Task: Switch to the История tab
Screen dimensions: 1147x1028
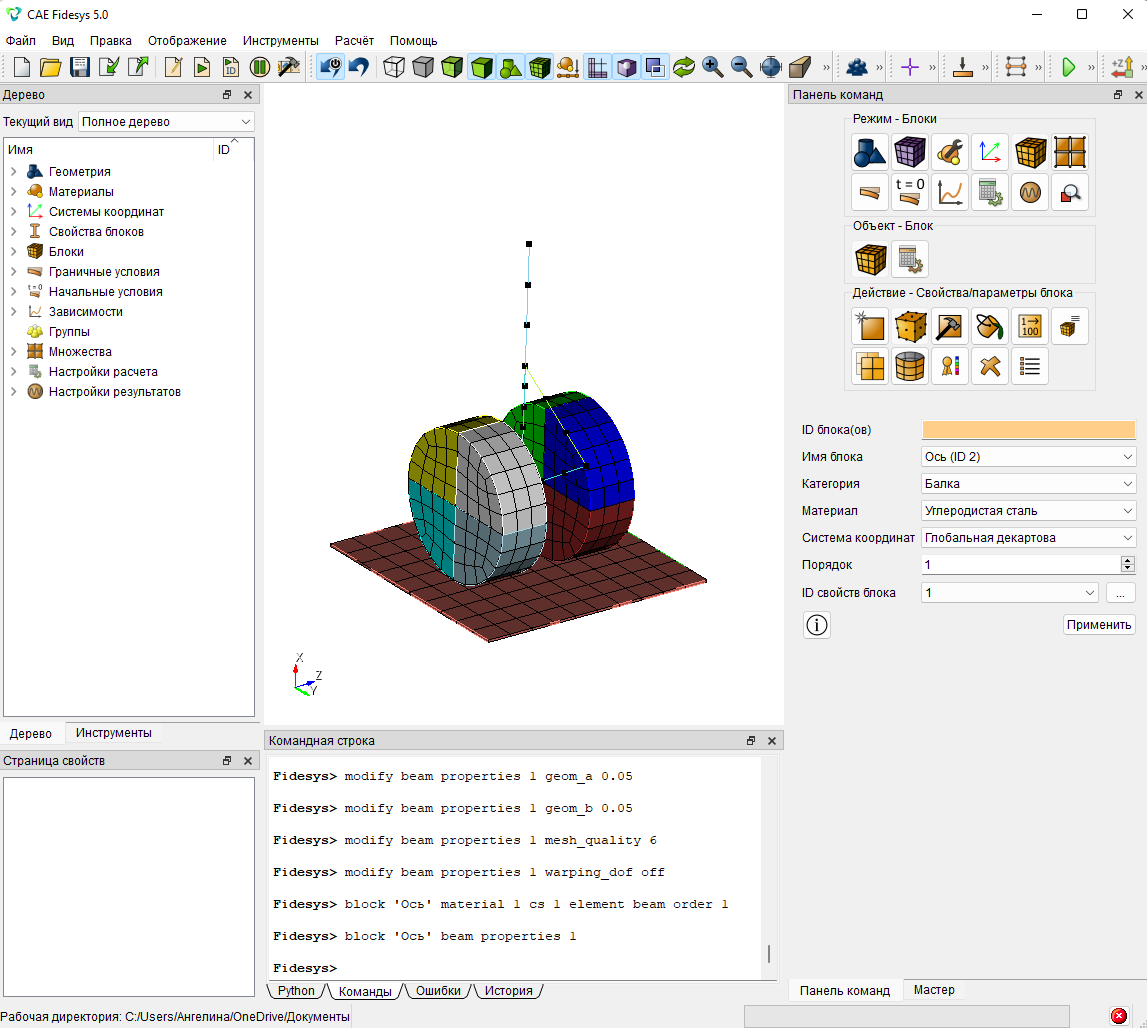Action: pos(508,991)
